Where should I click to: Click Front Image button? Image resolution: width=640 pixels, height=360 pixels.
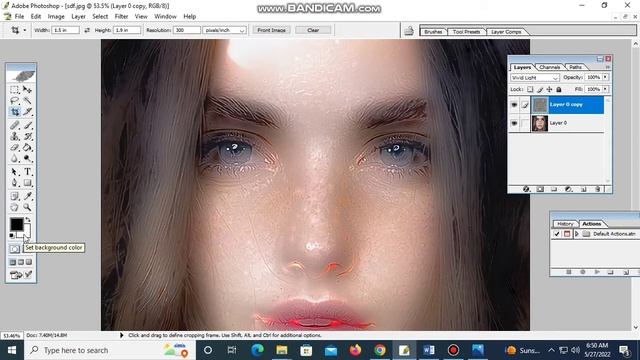click(271, 30)
